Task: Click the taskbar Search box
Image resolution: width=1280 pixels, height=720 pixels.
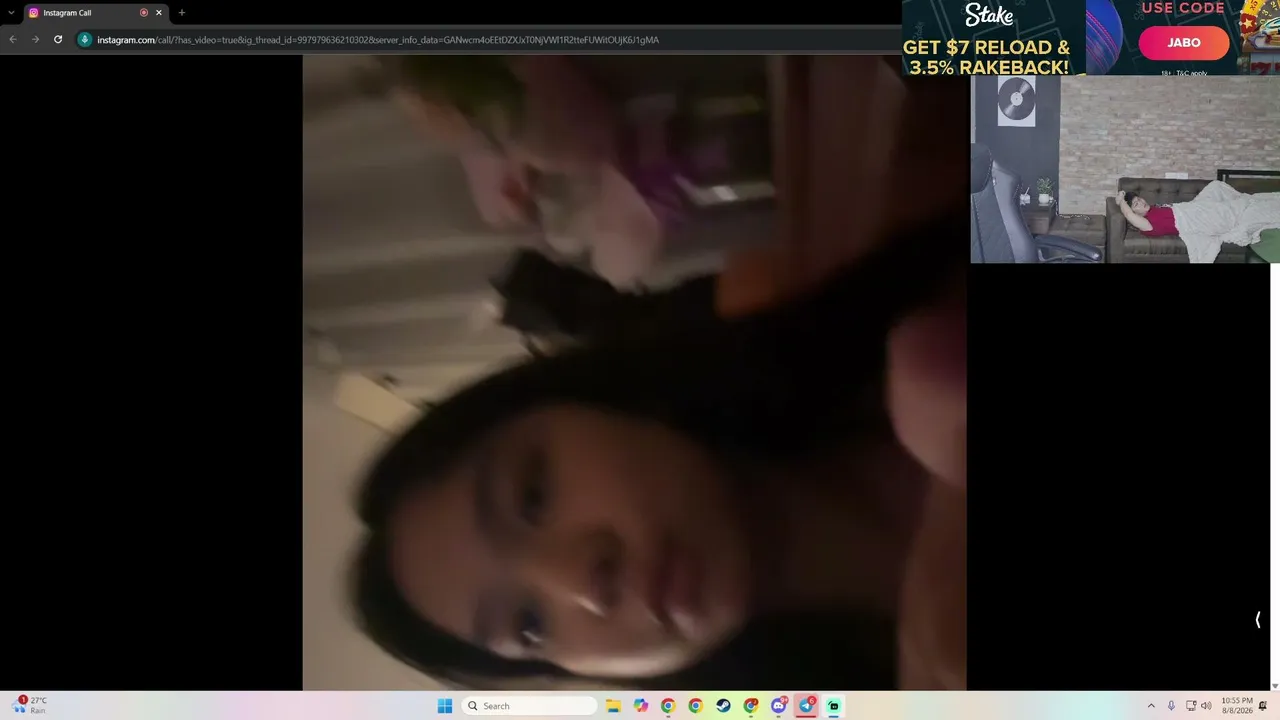Action: pyautogui.click(x=529, y=706)
